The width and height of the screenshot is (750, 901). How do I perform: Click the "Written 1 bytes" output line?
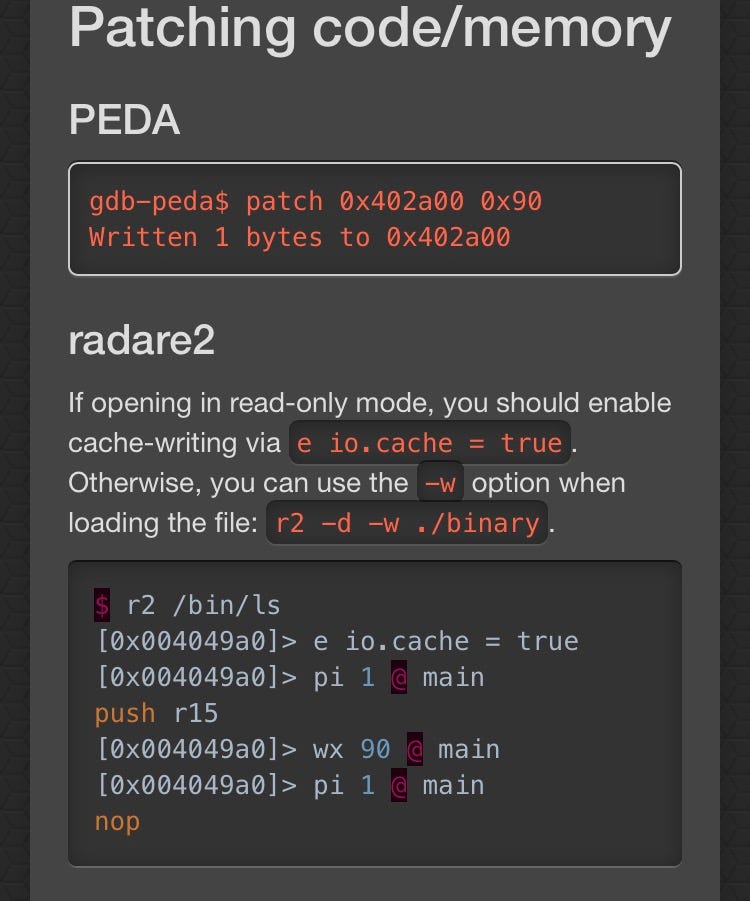click(x=299, y=237)
